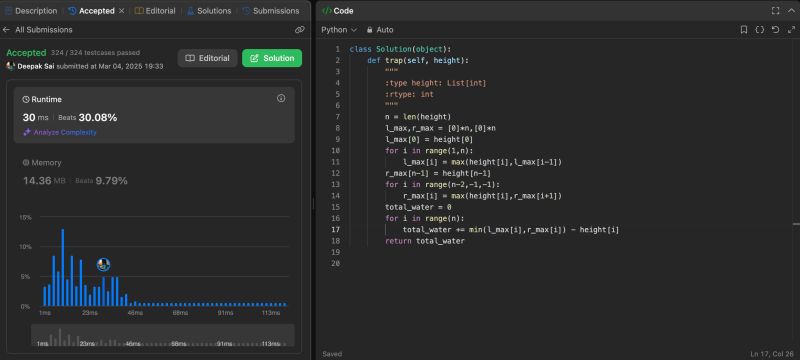This screenshot has width=800, height=360.
Task: Click the user avatar marker on chart
Action: 104,264
